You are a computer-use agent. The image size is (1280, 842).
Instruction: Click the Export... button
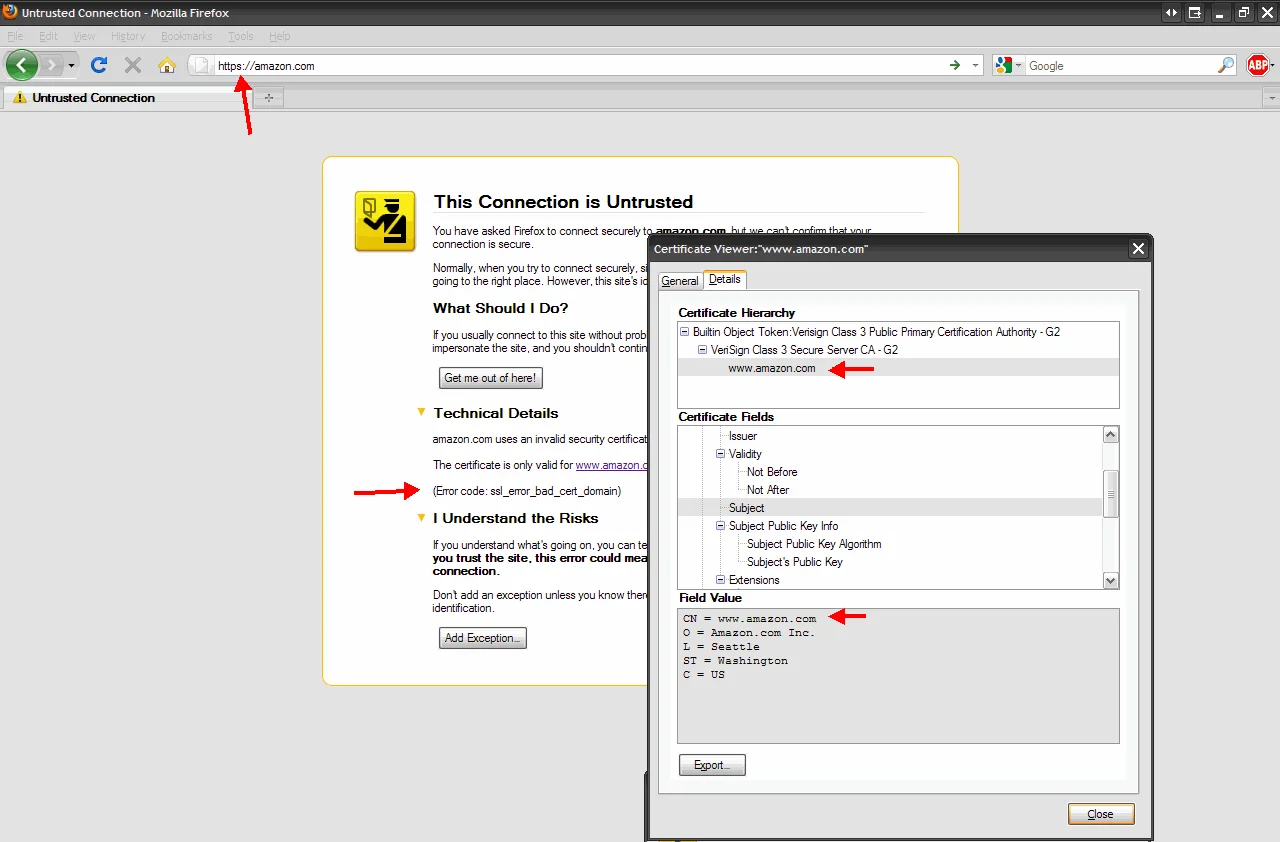(712, 765)
